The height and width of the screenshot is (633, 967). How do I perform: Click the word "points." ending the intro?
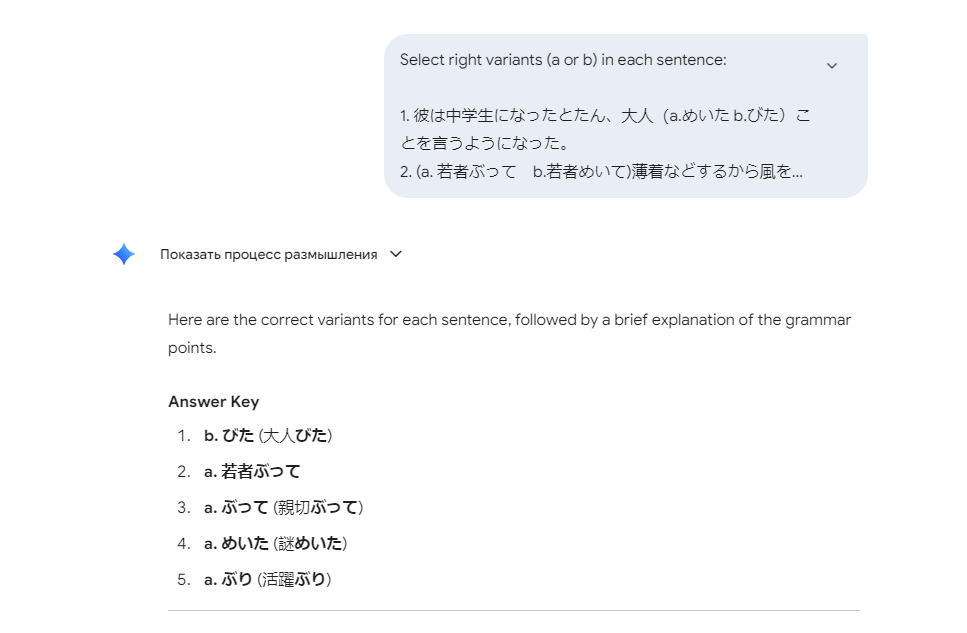[191, 349]
